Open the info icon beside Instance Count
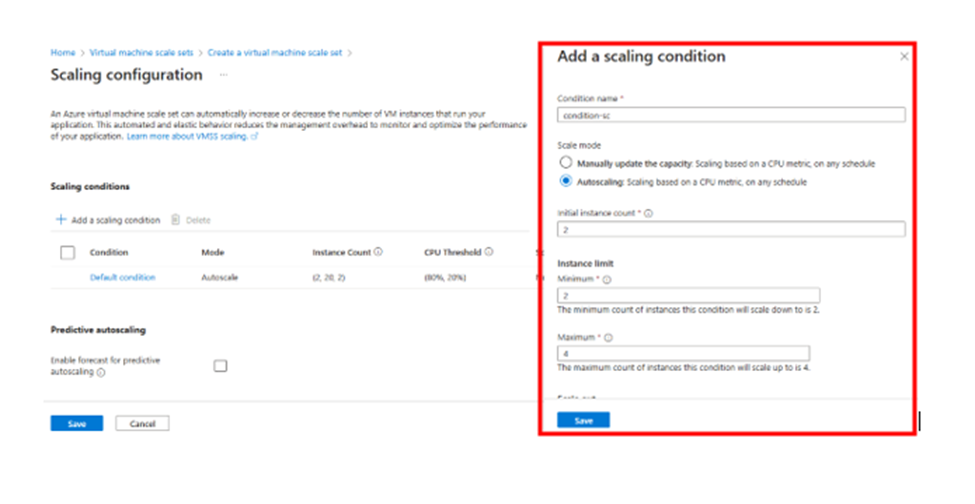975x504 pixels. click(379, 252)
